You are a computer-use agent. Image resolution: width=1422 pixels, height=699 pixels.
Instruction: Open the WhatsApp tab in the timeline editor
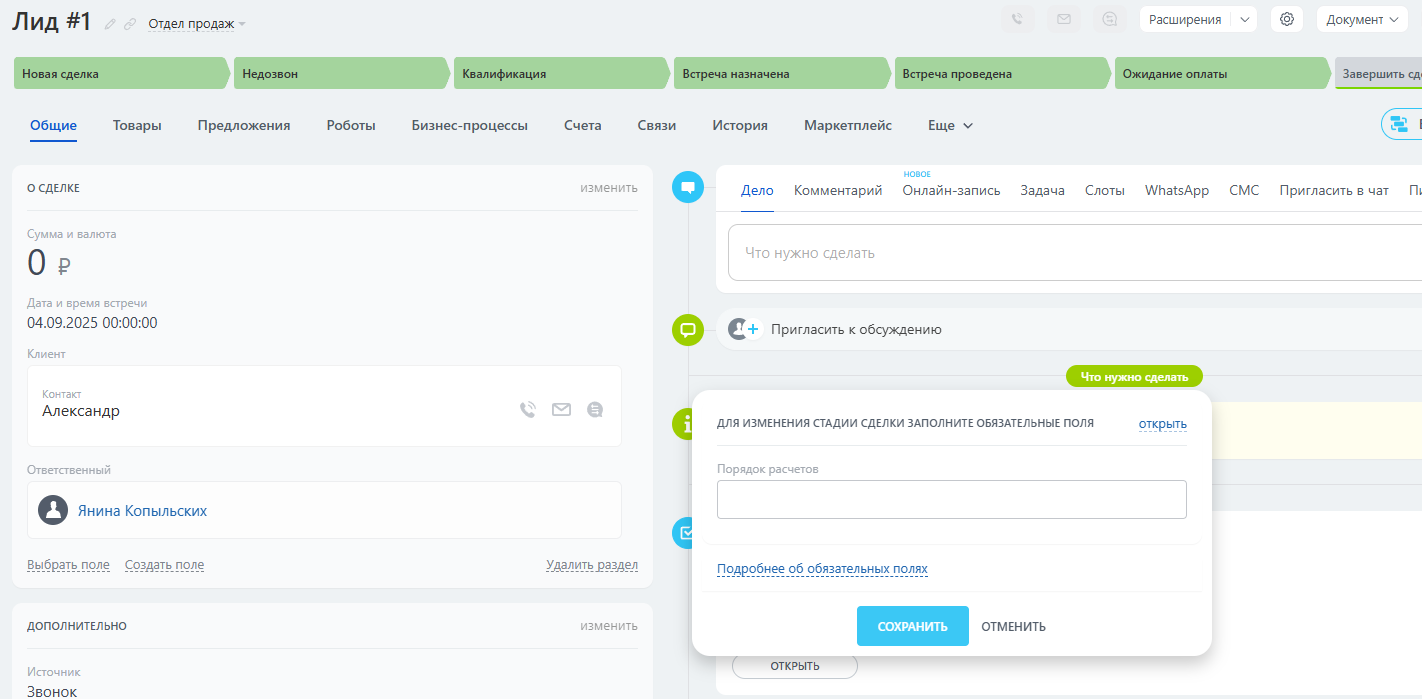1176,190
